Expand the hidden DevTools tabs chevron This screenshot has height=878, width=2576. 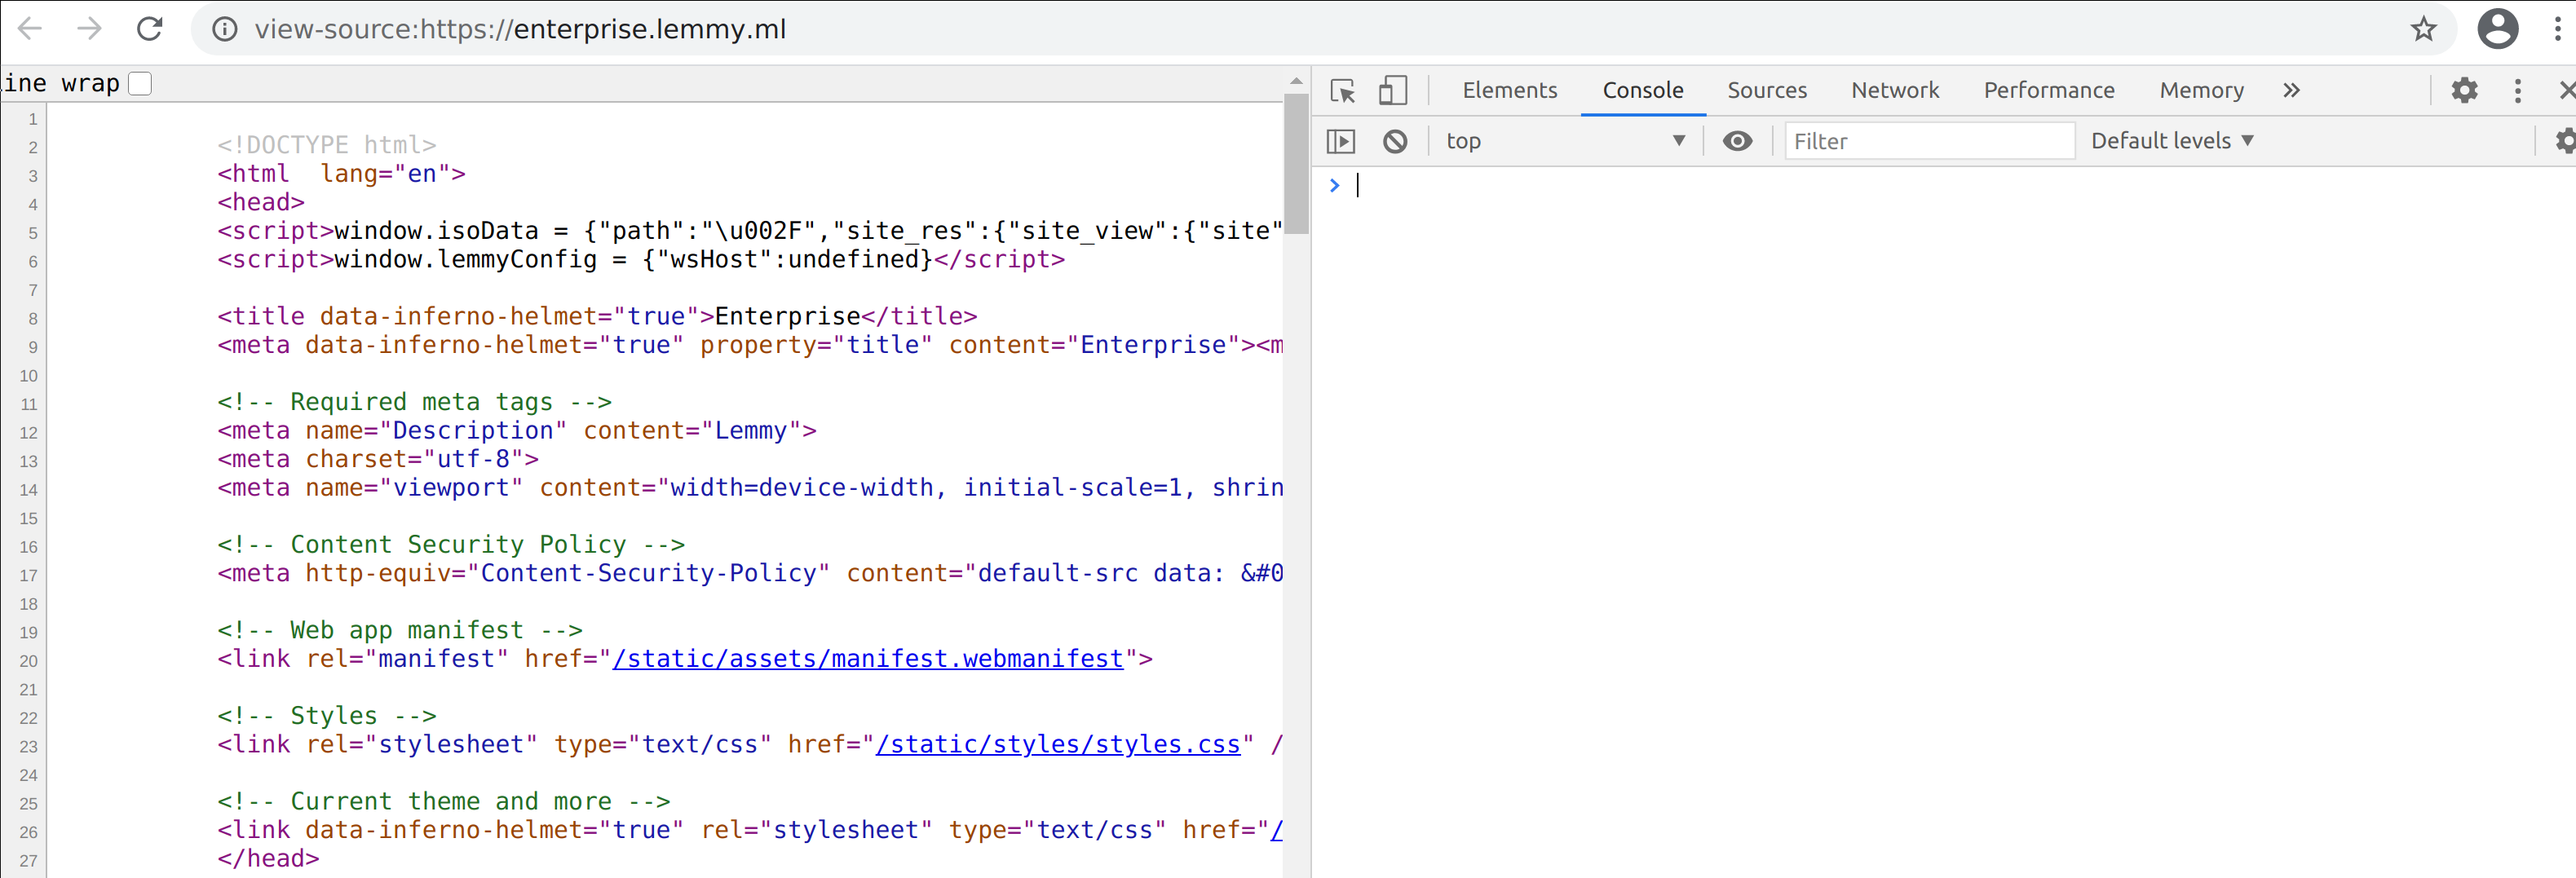[x=2291, y=90]
